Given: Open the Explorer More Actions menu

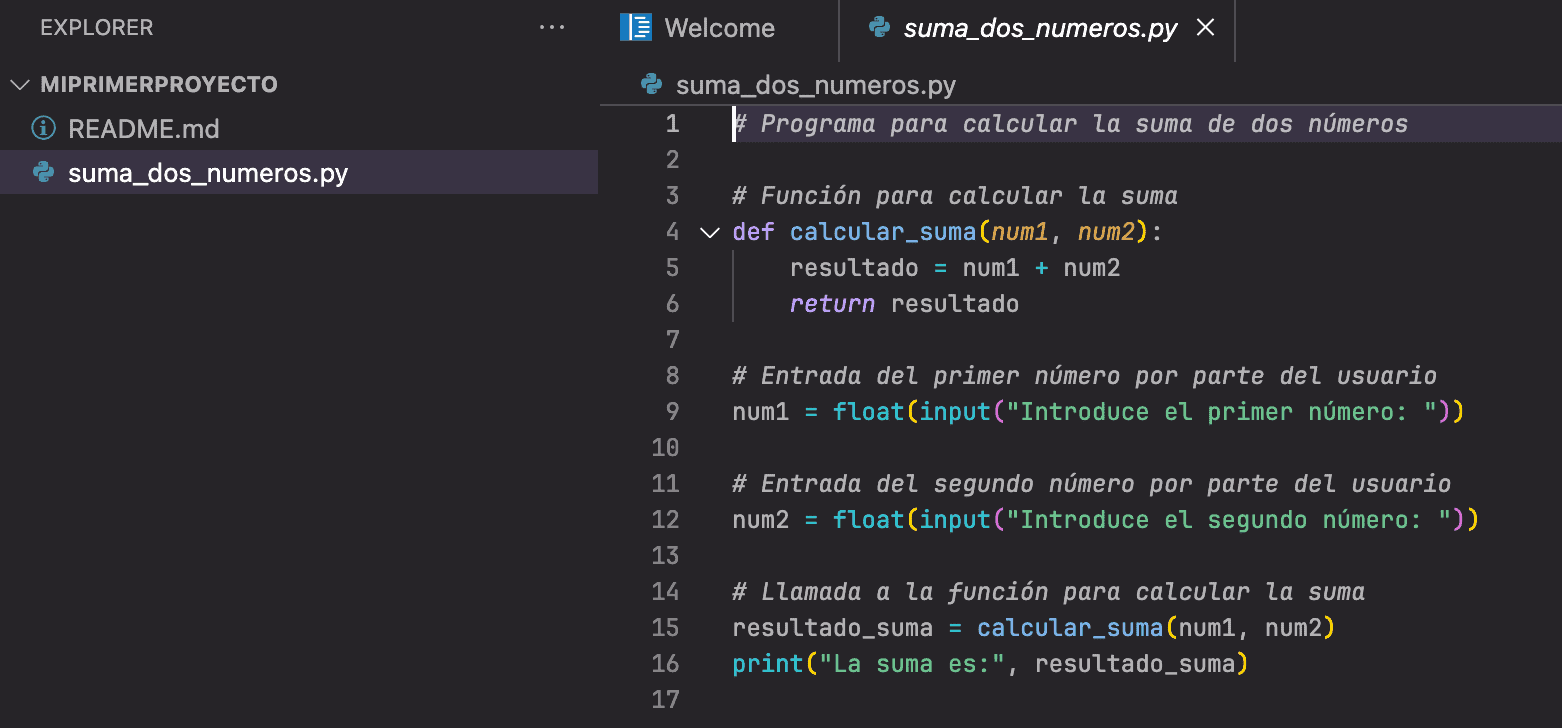Looking at the screenshot, I should pos(552,27).
